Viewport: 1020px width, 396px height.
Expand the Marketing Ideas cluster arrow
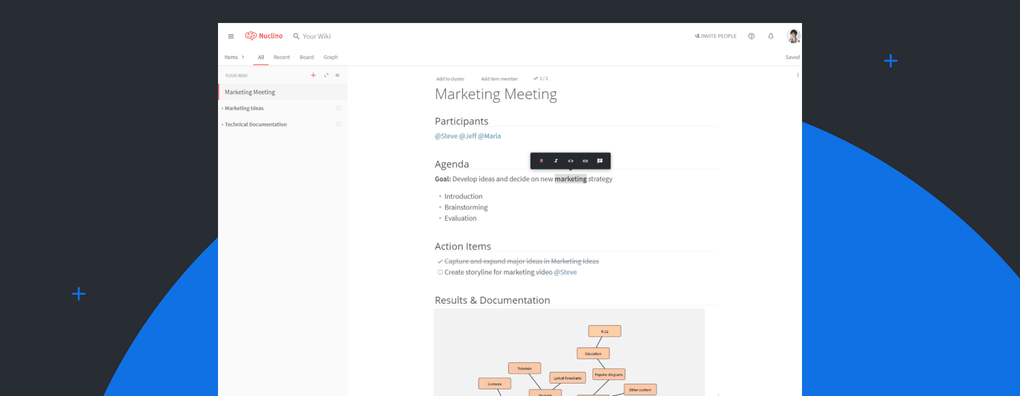pos(222,109)
